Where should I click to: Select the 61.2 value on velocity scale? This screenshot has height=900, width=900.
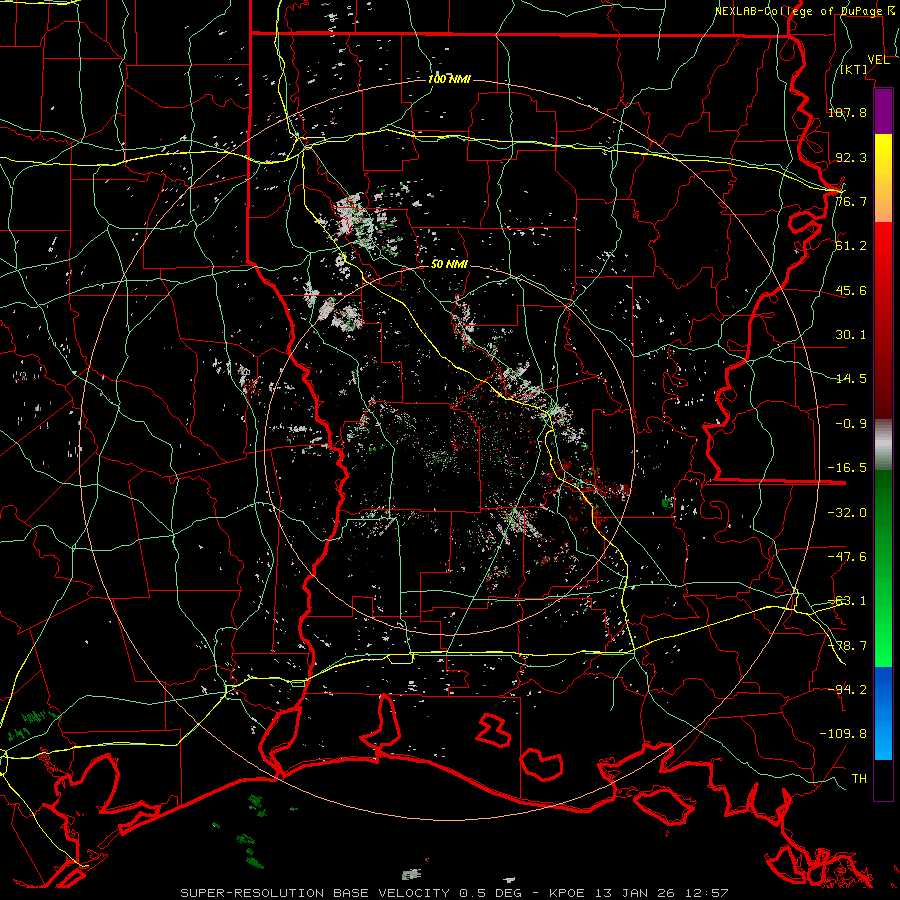(x=851, y=246)
